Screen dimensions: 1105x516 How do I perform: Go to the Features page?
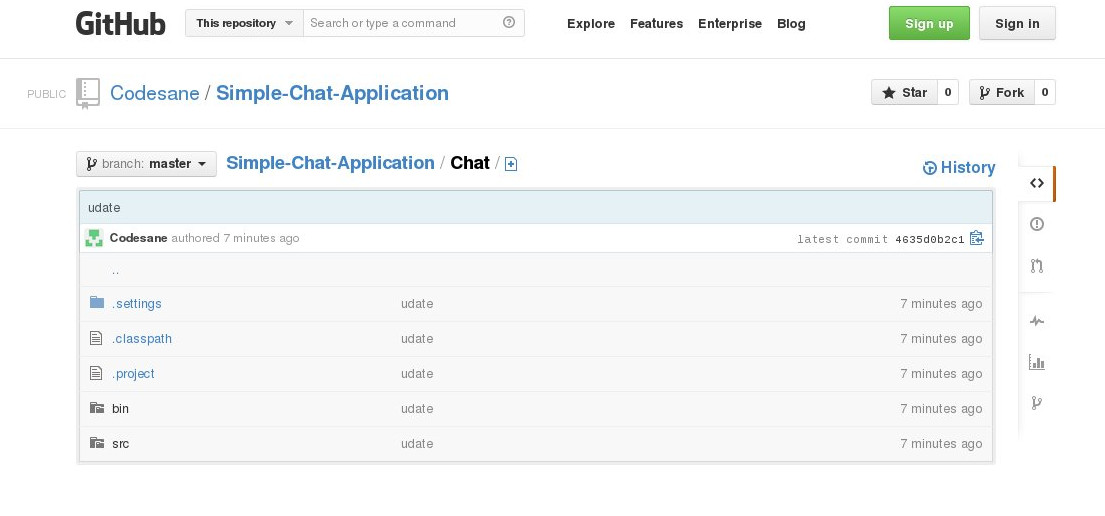click(x=656, y=23)
